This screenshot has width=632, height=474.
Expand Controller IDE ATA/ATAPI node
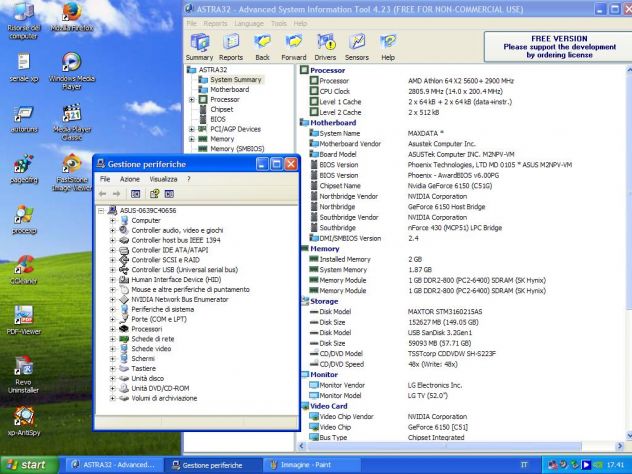click(112, 250)
